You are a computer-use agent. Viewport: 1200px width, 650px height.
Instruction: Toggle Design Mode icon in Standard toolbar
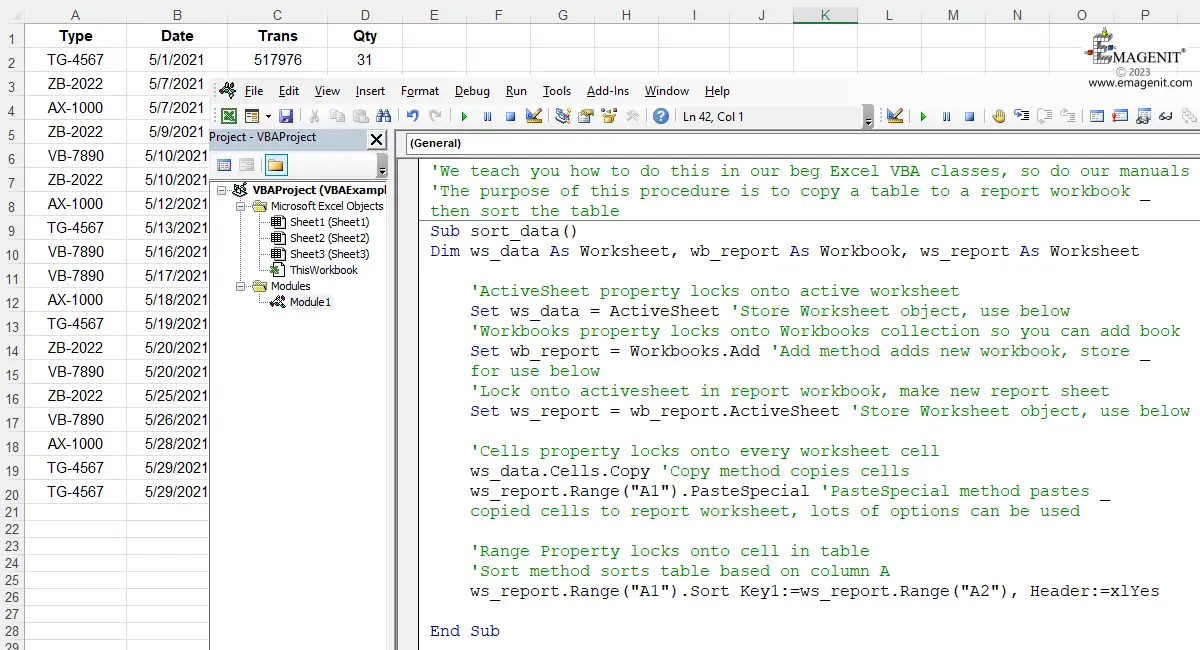coord(533,116)
